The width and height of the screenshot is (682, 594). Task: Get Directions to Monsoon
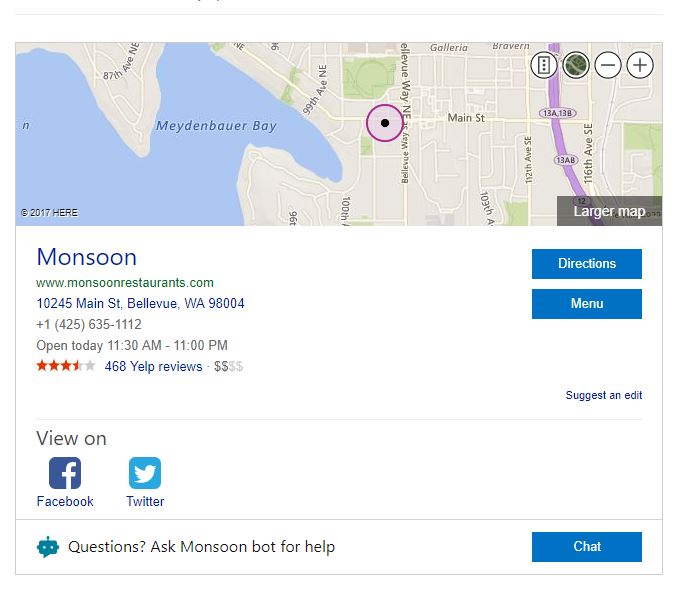(586, 264)
